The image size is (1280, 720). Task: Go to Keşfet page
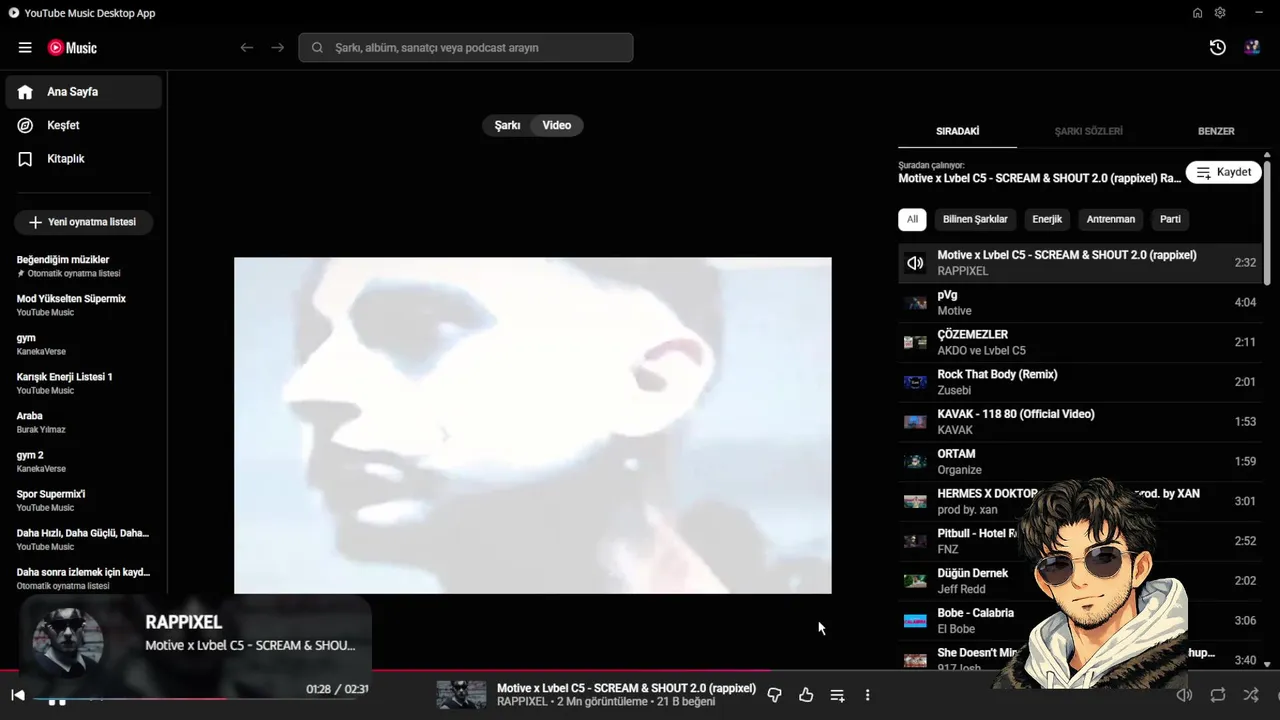[x=84, y=125]
